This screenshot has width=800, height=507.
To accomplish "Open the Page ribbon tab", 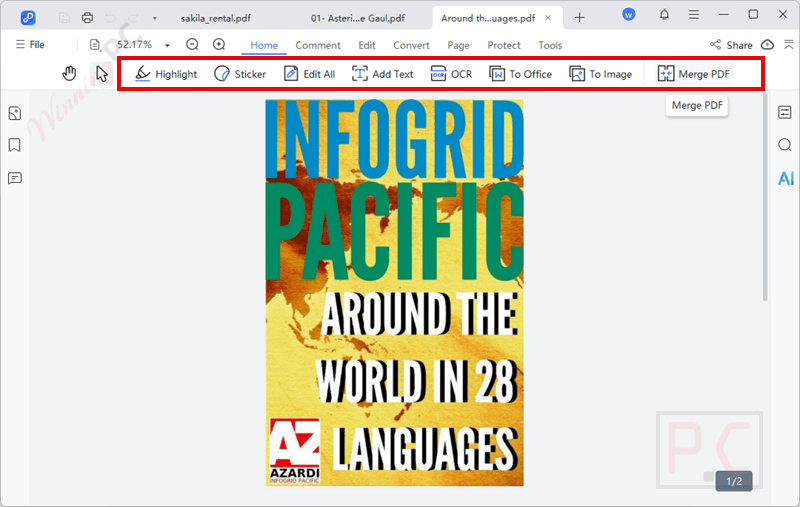I will 458,45.
